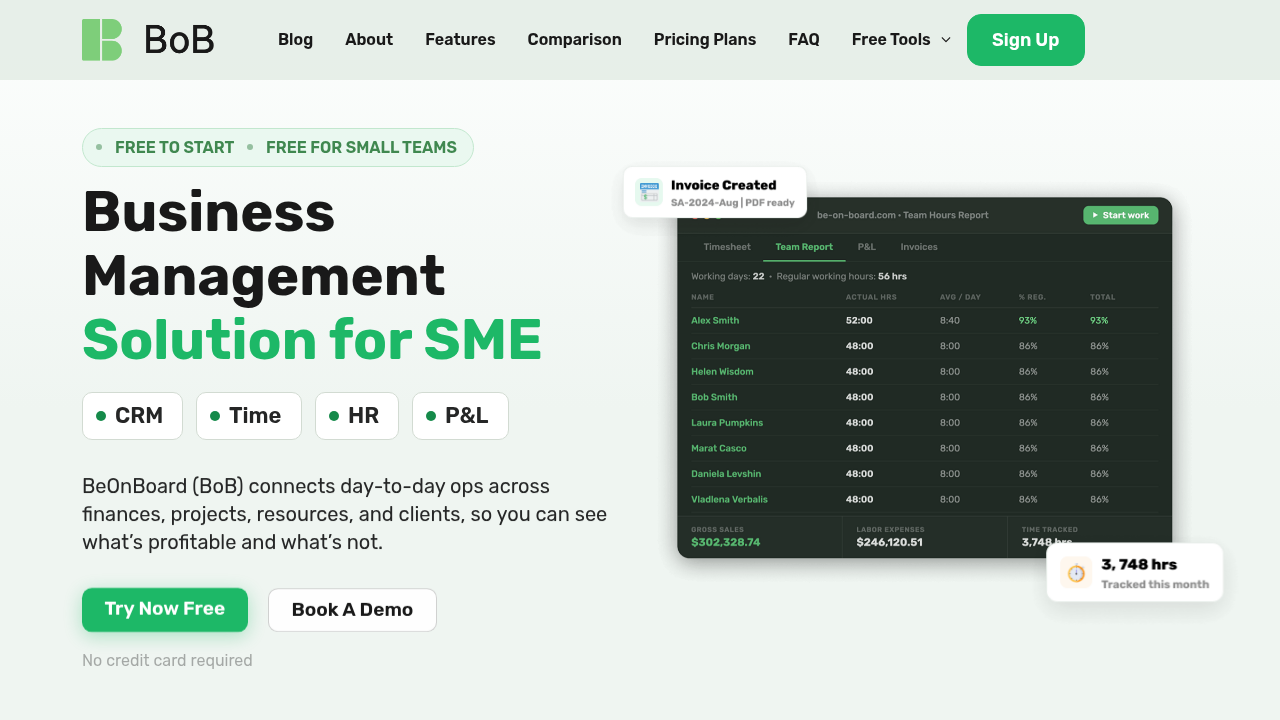Click the BoB brand name text
The height and width of the screenshot is (720, 1280).
click(179, 40)
